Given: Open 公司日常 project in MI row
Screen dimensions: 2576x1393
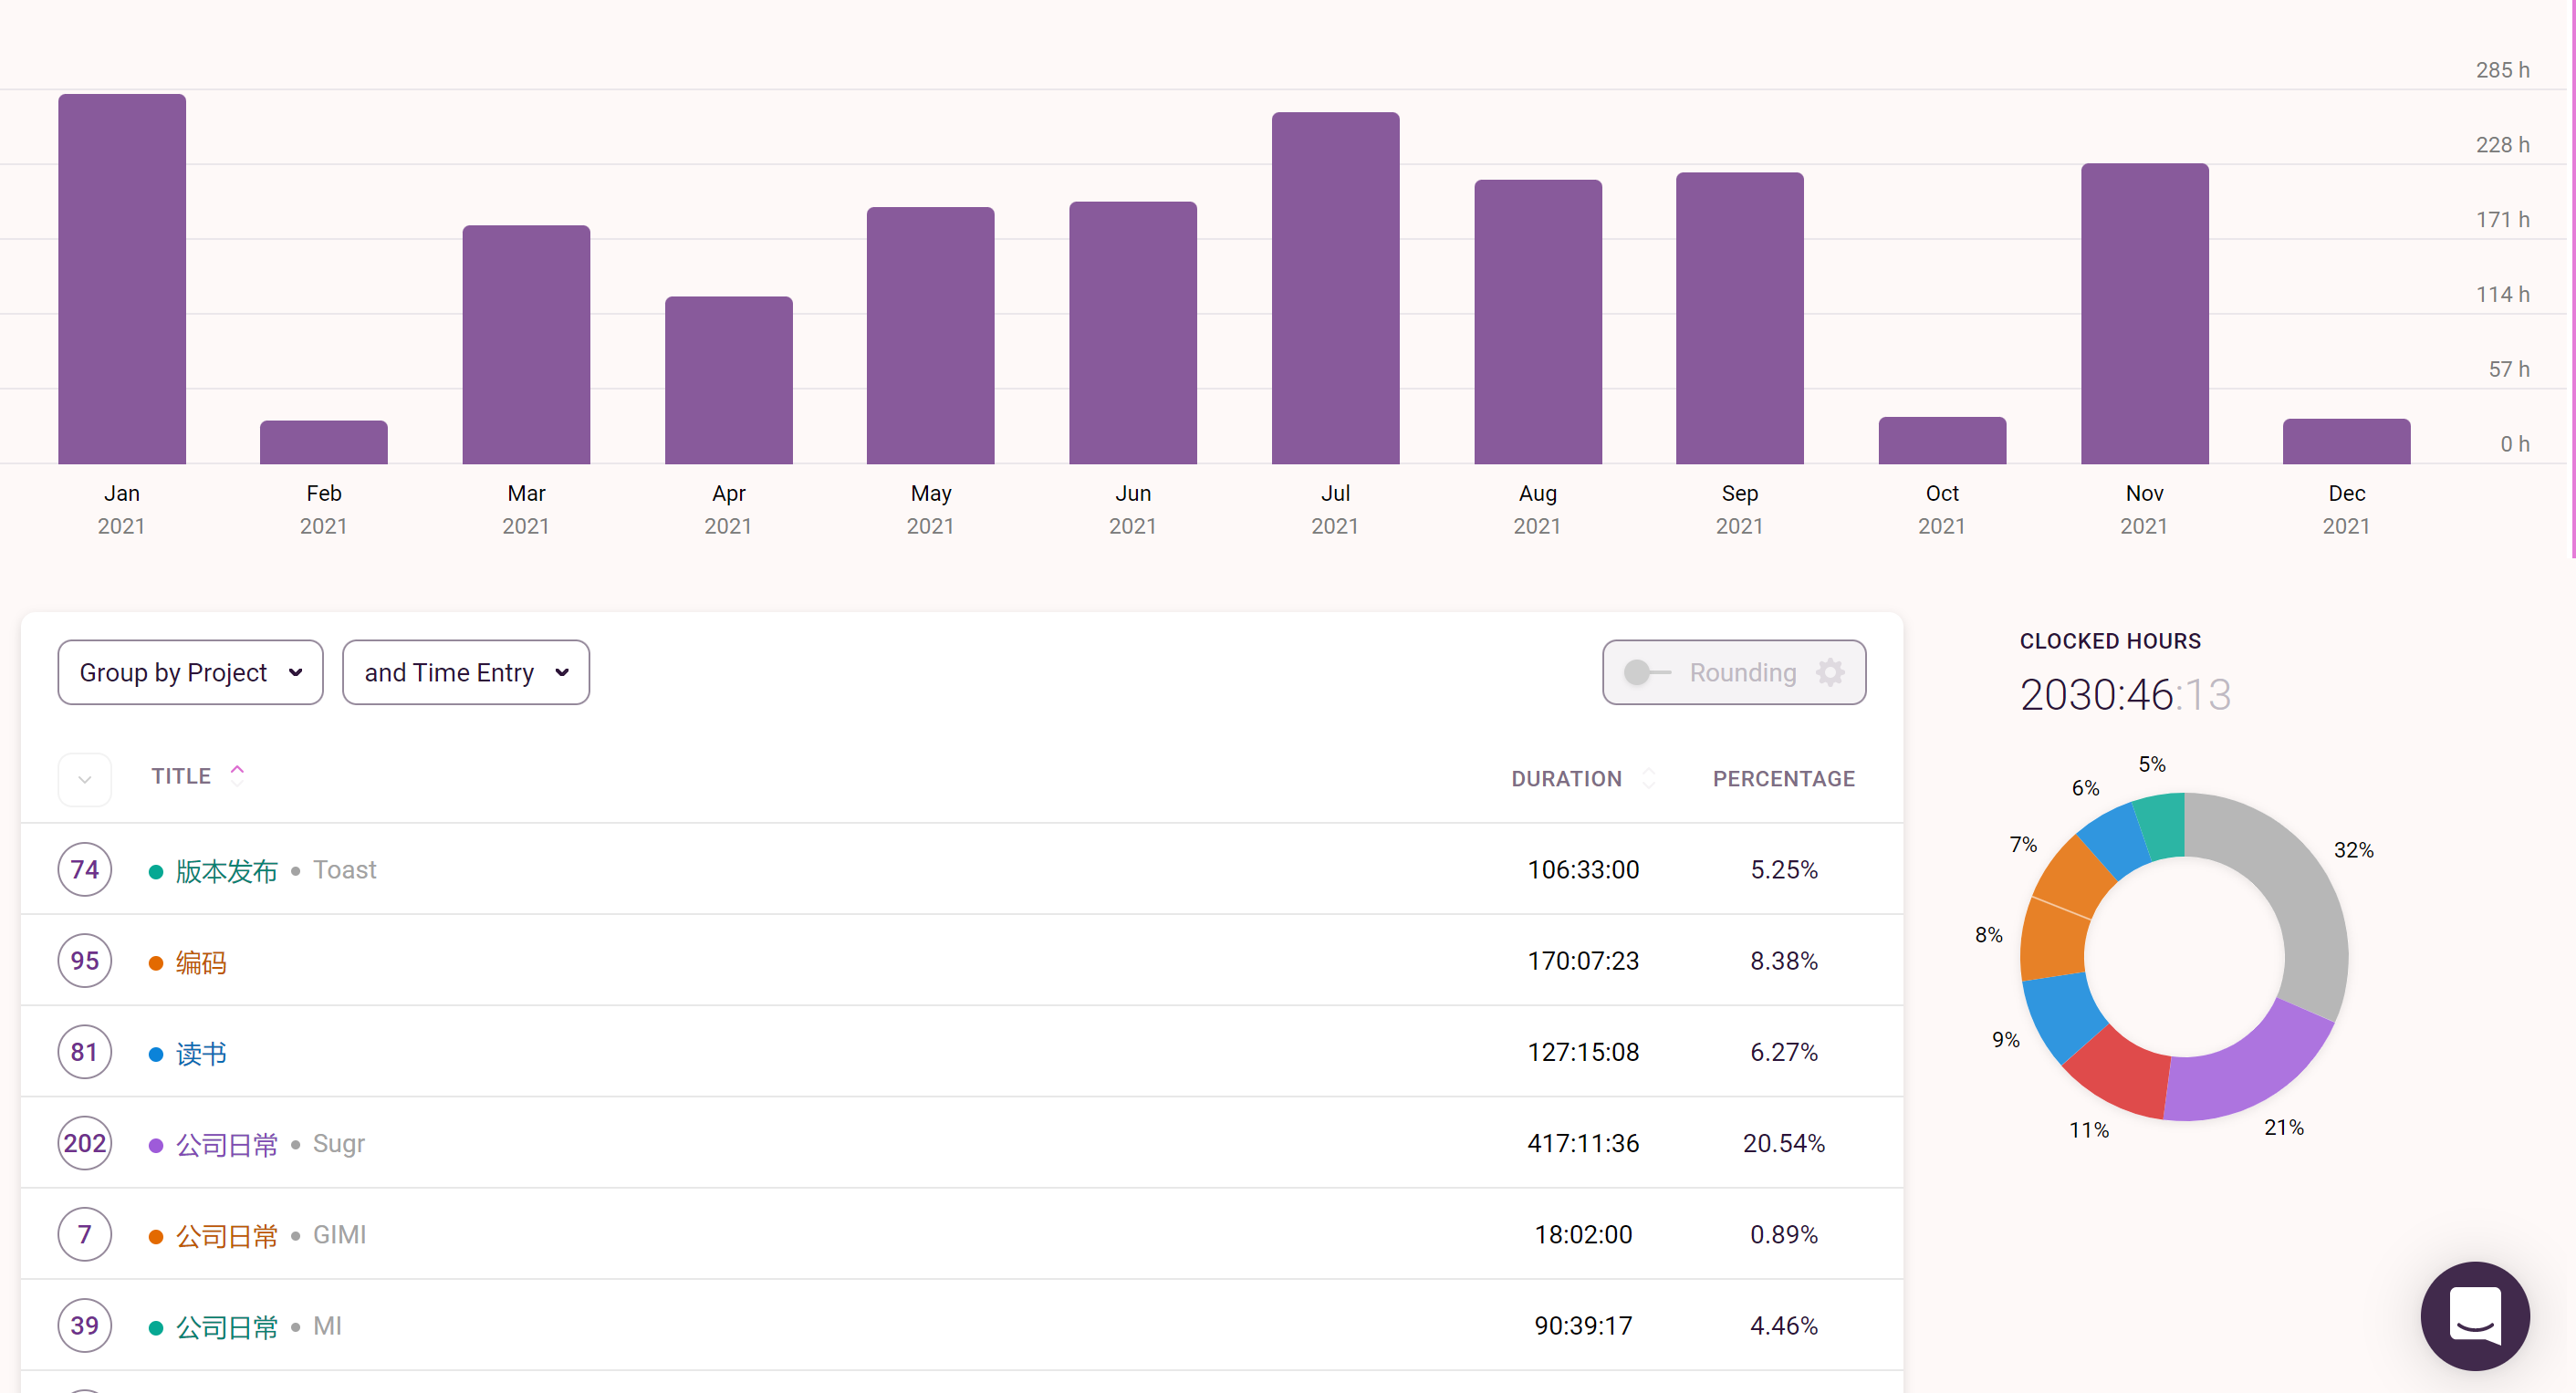Looking at the screenshot, I should 227,1326.
